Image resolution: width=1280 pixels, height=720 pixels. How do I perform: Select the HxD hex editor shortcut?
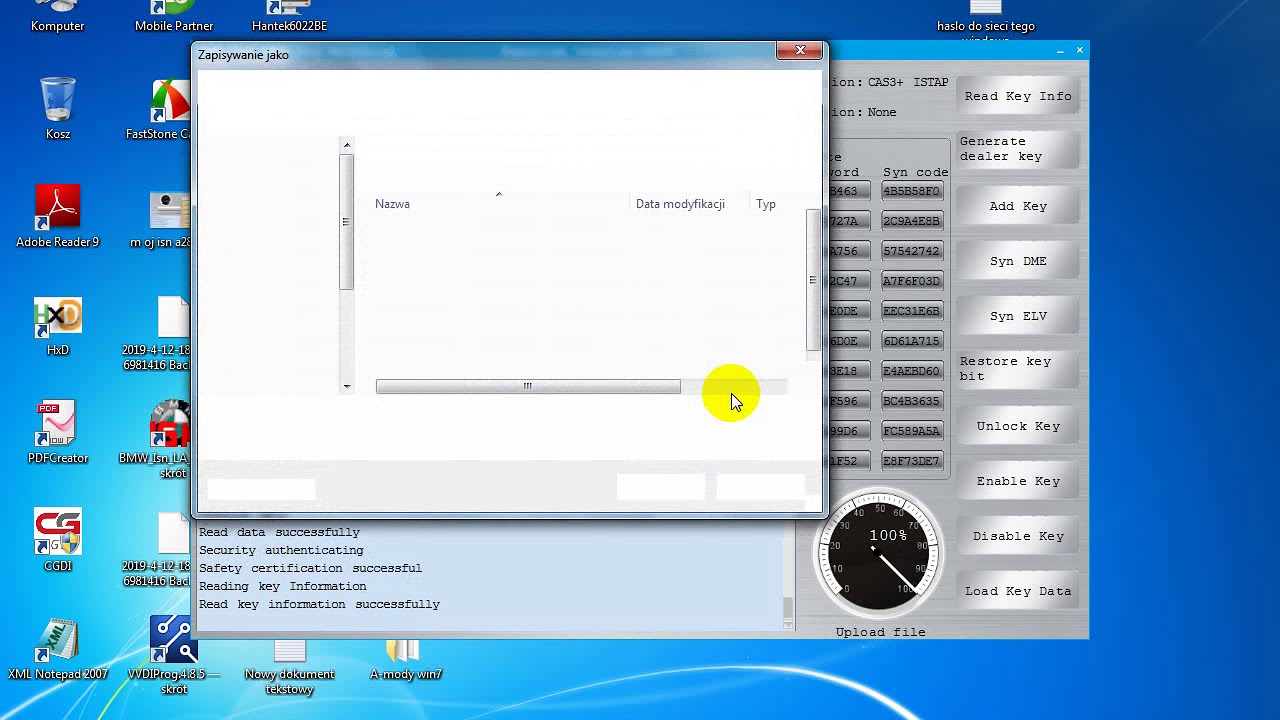pos(57,326)
